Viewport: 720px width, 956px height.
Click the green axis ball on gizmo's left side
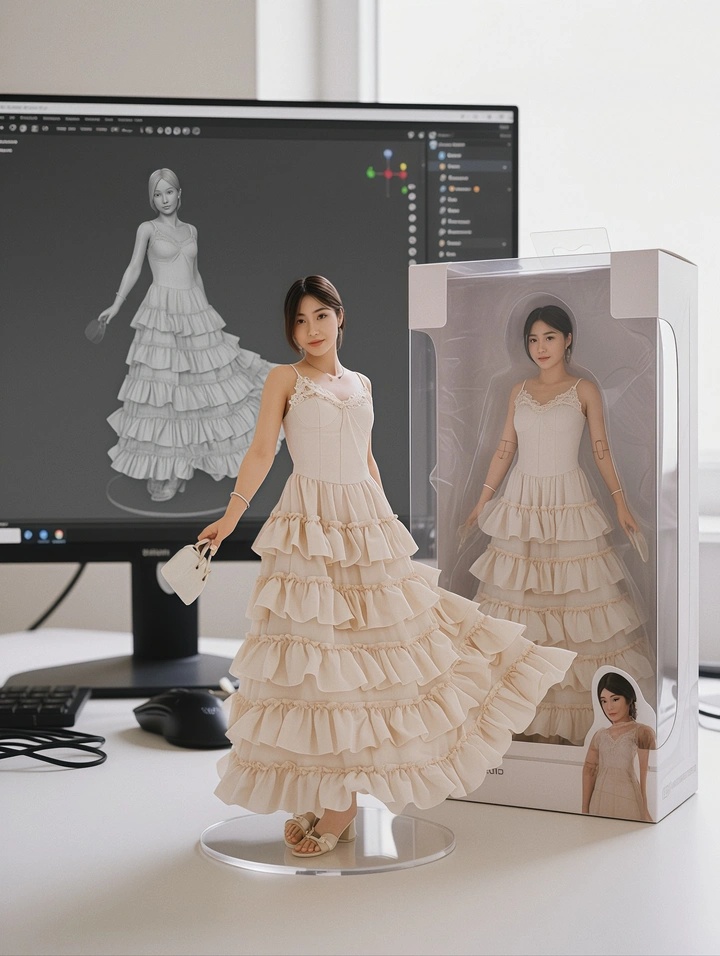coord(371,173)
